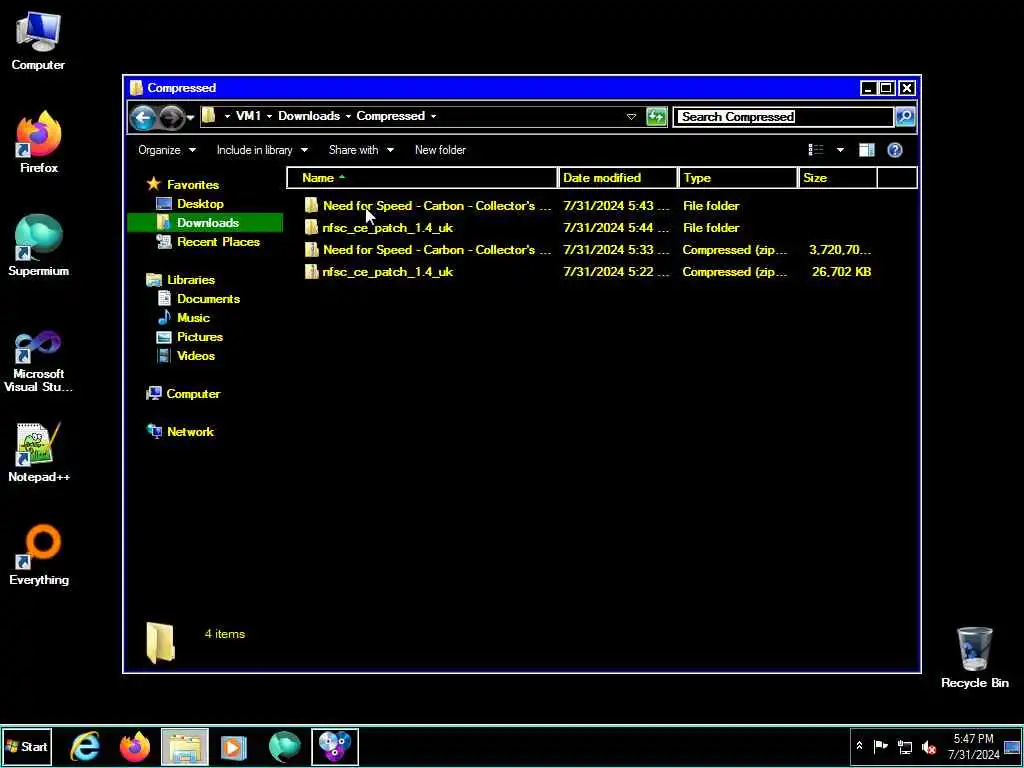
Task: Select the Microsoft Visual Studio desktop shortcut
Action: [38, 361]
